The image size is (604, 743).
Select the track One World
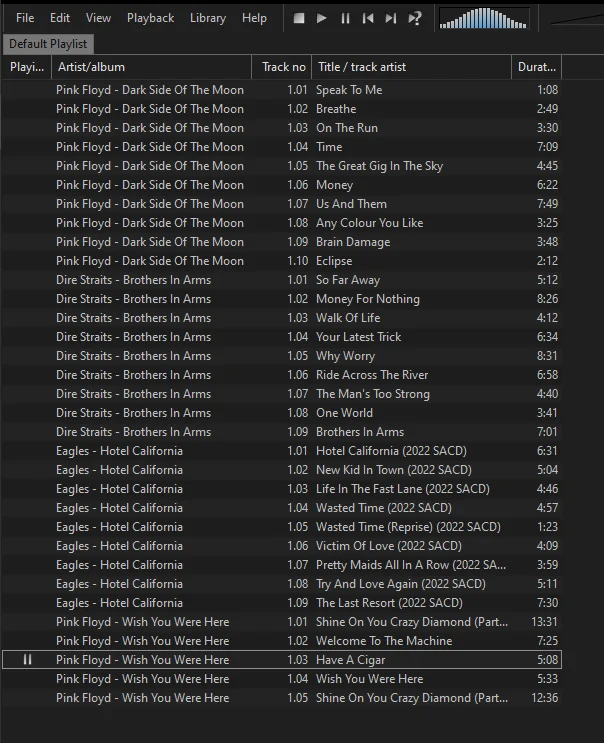coord(282,413)
